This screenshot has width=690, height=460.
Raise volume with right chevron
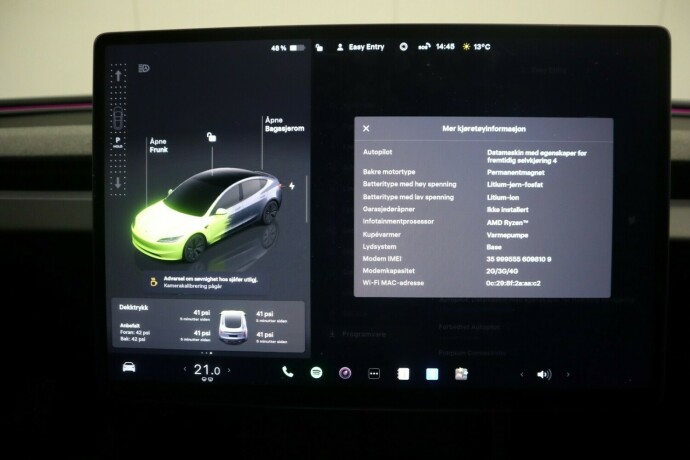pos(568,375)
